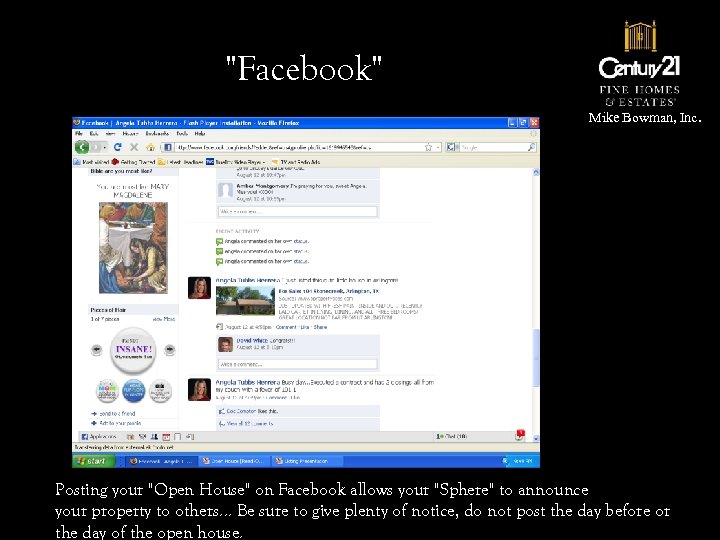Viewport: 720px width, 540px height.
Task: Open the Tools menu
Action: tap(182, 134)
